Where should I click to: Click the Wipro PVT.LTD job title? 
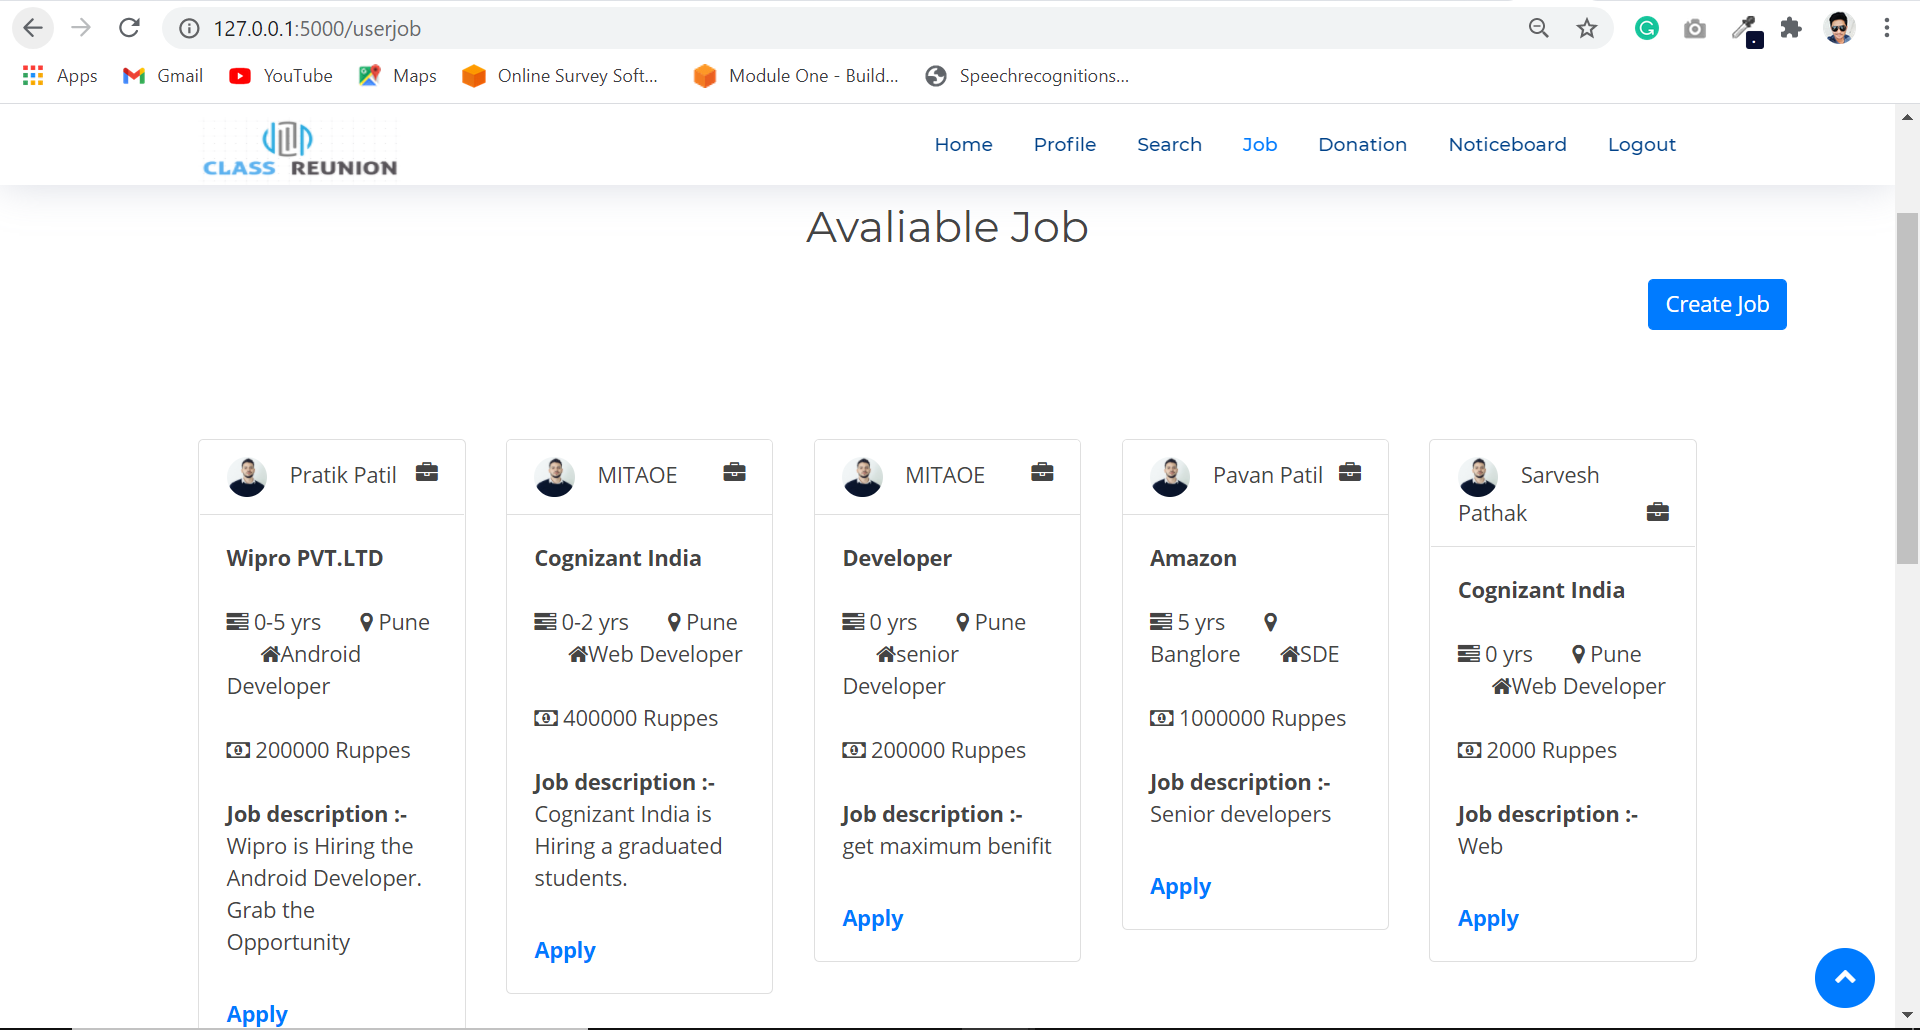pos(305,558)
